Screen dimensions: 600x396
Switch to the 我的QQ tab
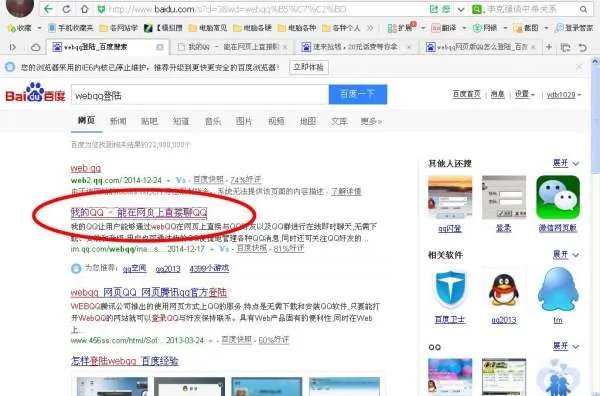[233, 47]
